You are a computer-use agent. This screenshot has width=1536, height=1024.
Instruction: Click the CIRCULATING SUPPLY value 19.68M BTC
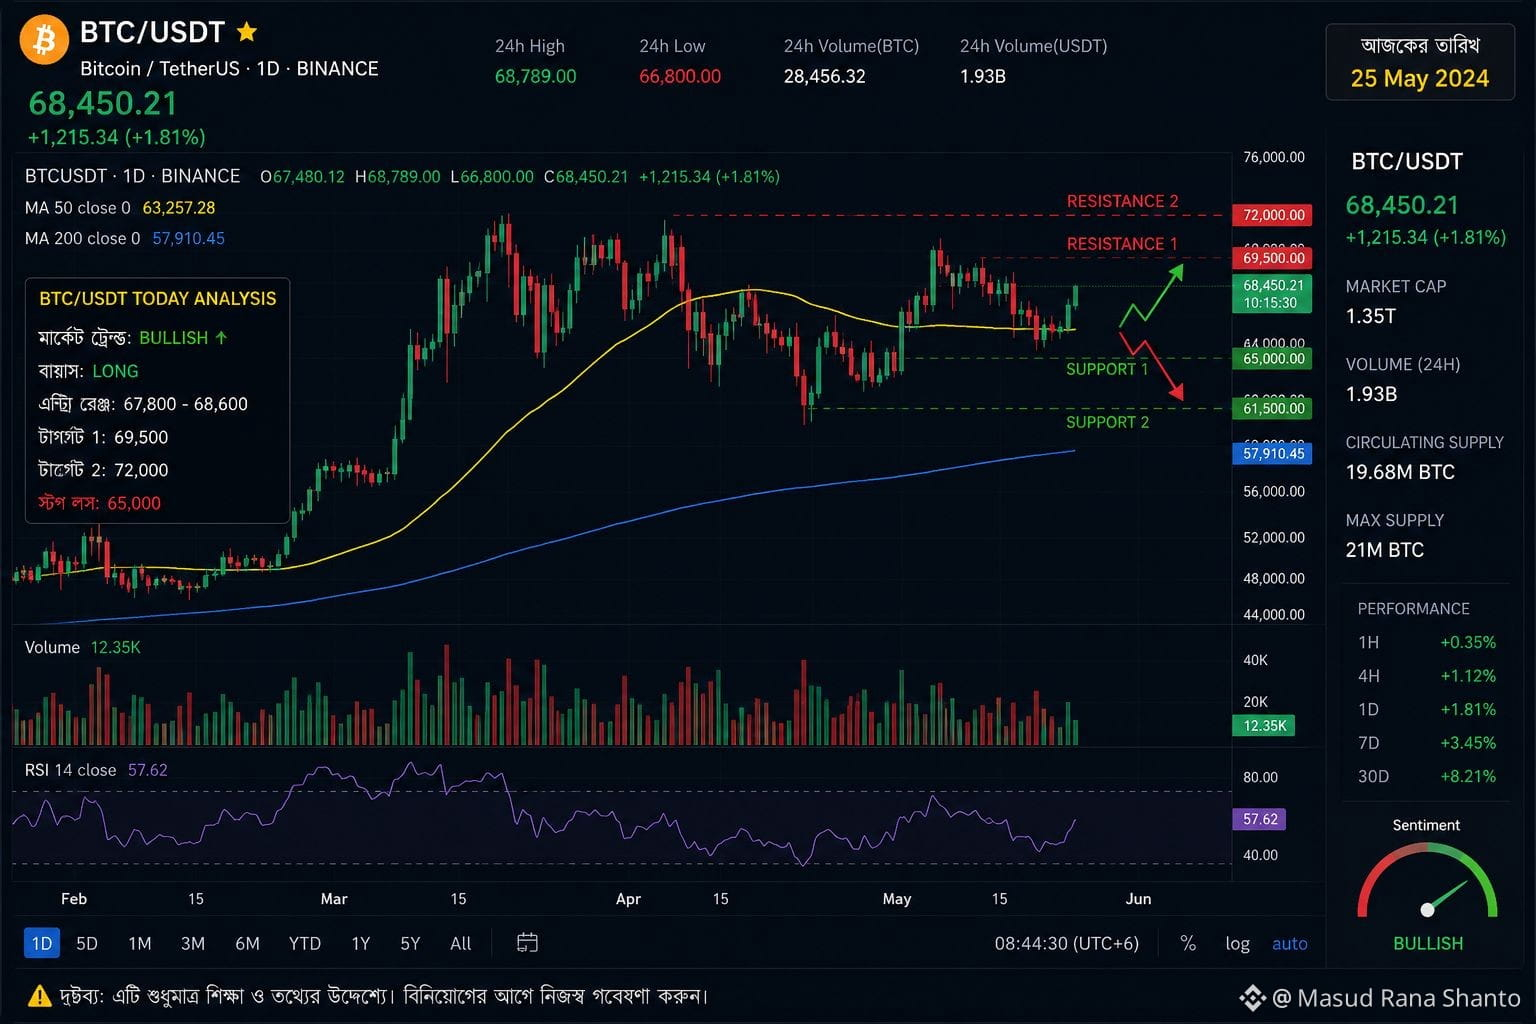pos(1400,472)
